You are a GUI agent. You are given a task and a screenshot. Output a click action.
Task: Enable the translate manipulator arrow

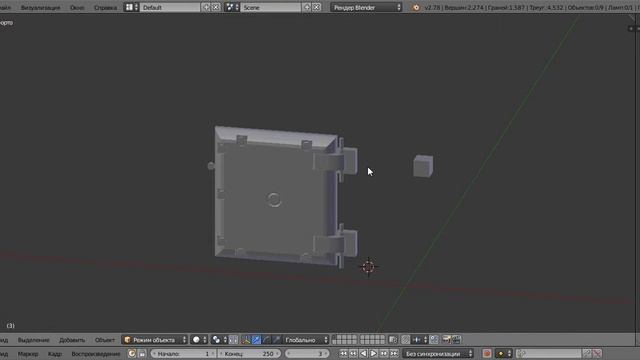point(256,340)
